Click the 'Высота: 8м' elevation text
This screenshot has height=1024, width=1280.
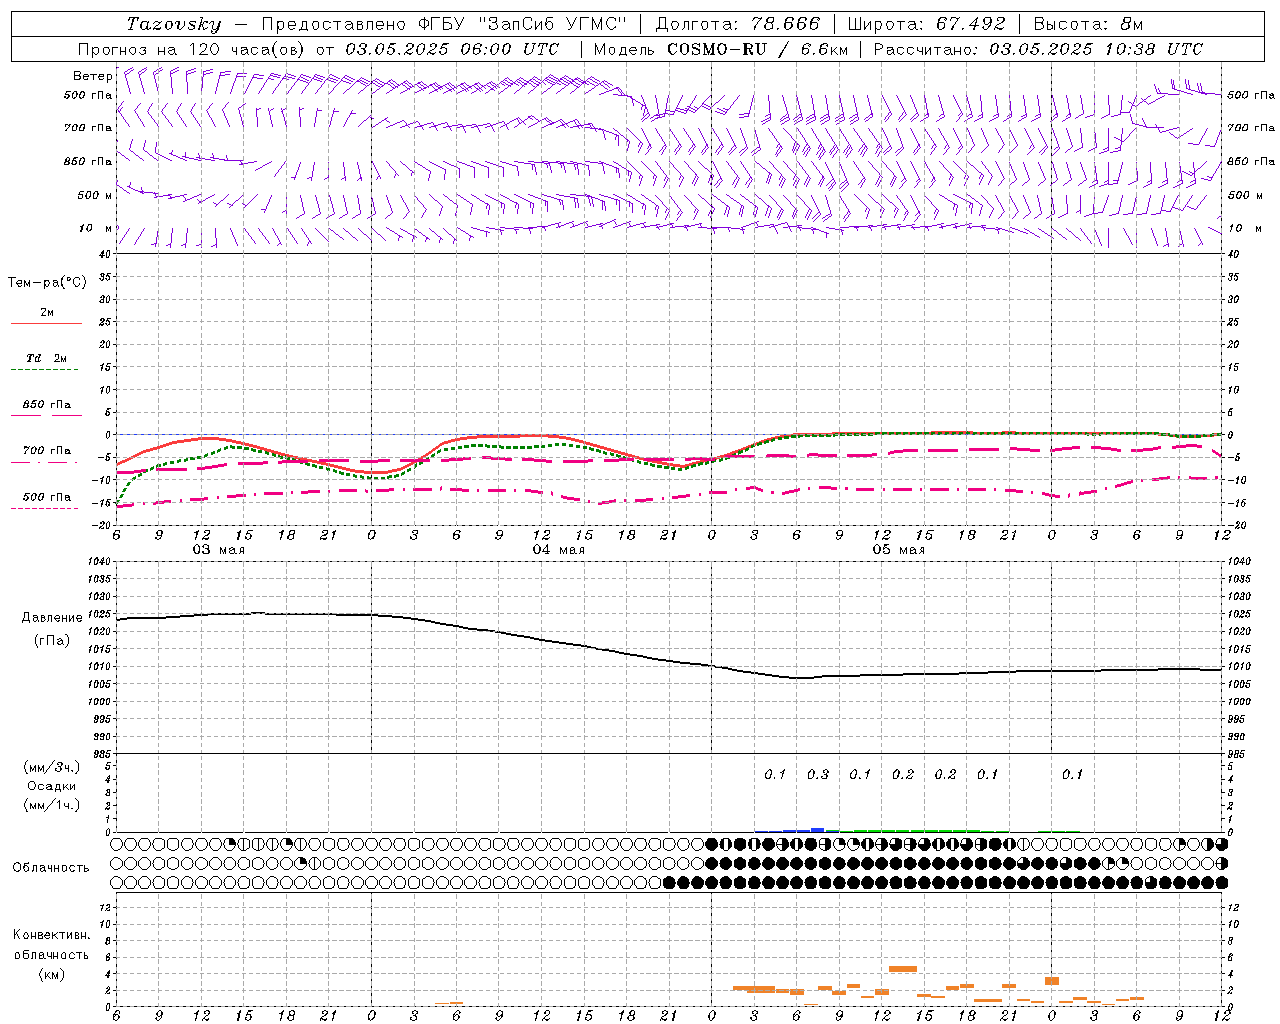click(1088, 24)
